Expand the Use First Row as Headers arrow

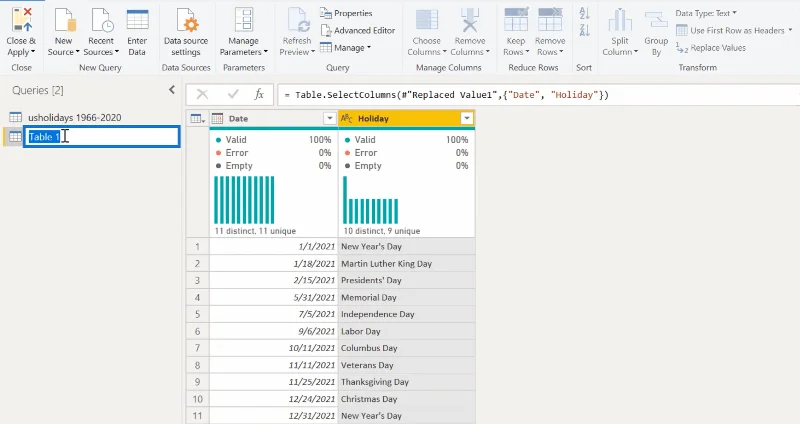tap(790, 31)
